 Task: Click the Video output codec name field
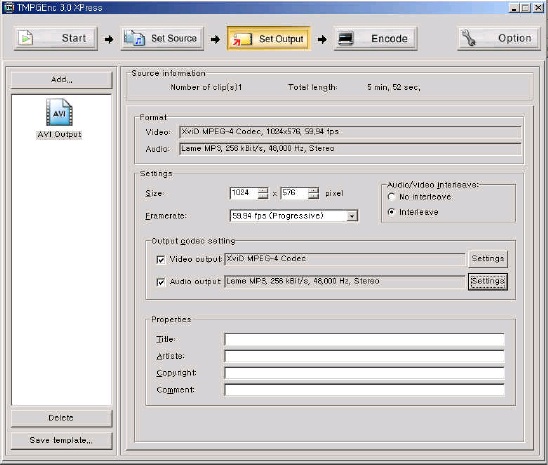pos(345,259)
